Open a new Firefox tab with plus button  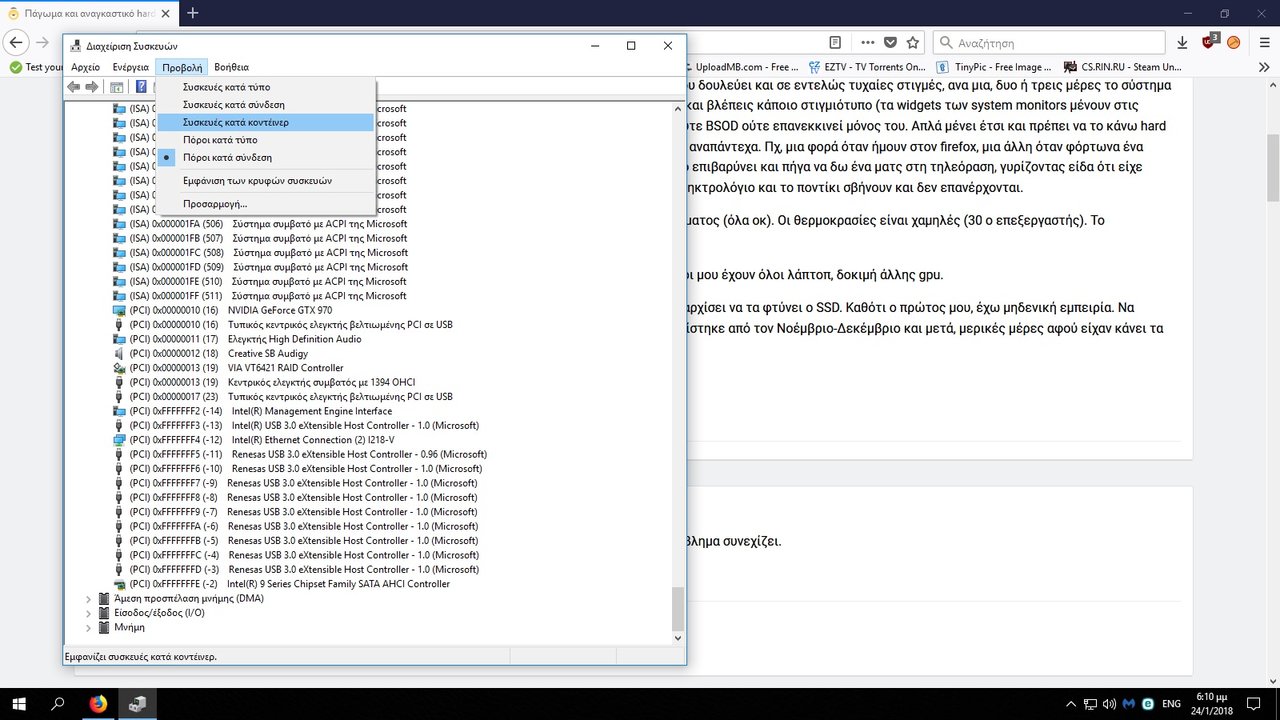(x=193, y=13)
